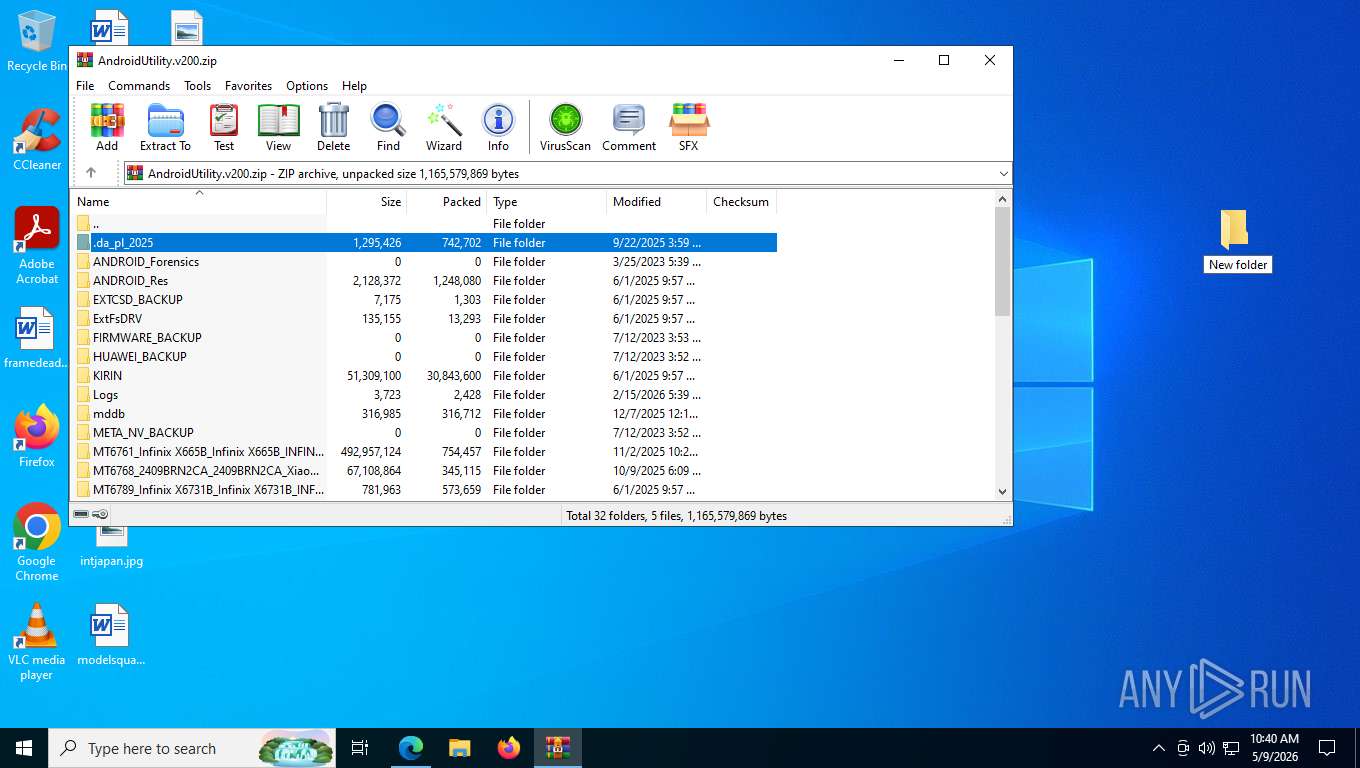Open Google Chrome desktop shortcut
The image size is (1360, 768).
[36, 542]
